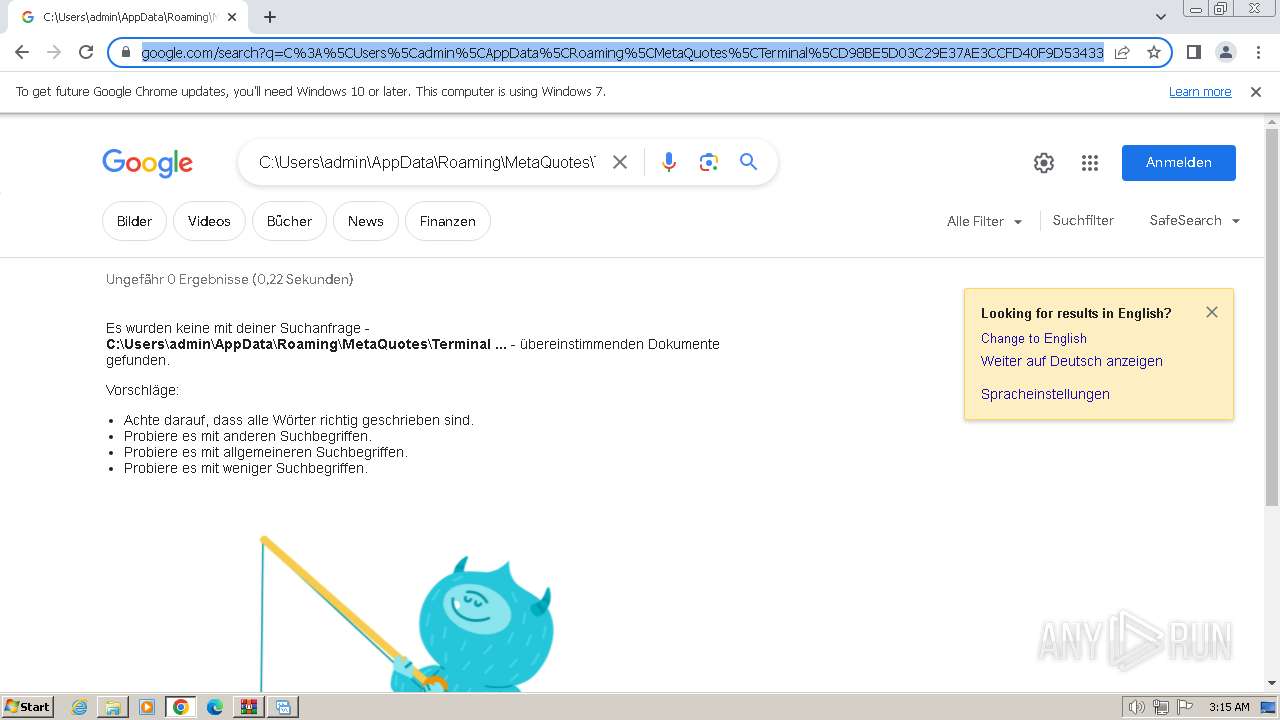Open Google quick settings gear
The height and width of the screenshot is (720, 1280).
click(x=1044, y=163)
